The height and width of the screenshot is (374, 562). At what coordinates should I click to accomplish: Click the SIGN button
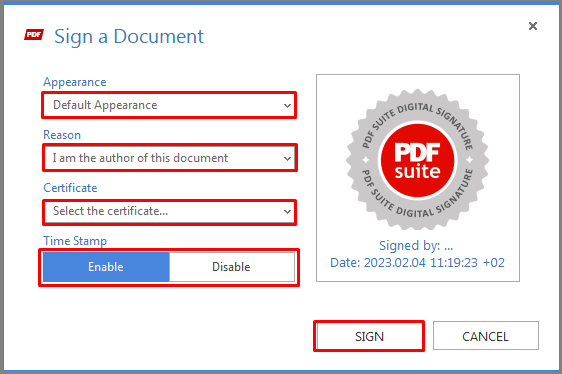tap(369, 336)
